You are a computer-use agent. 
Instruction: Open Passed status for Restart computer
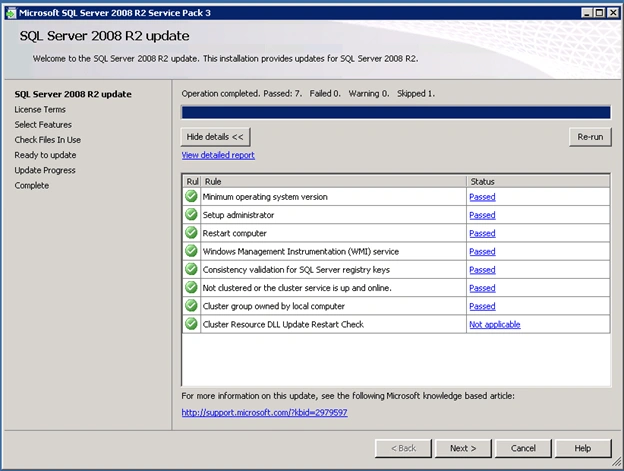[x=482, y=234]
